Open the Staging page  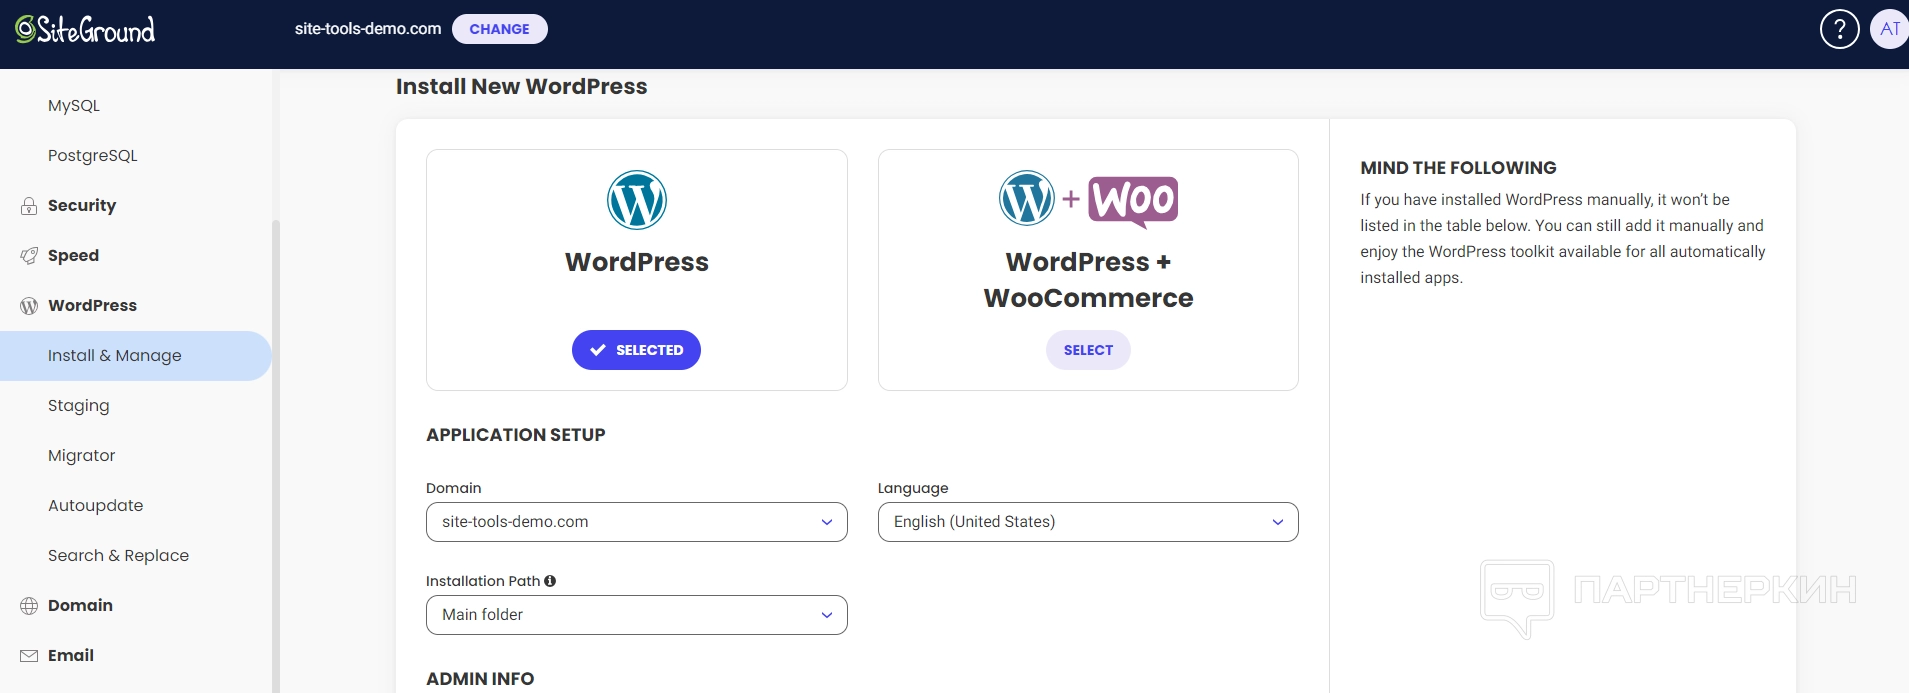[x=79, y=406]
